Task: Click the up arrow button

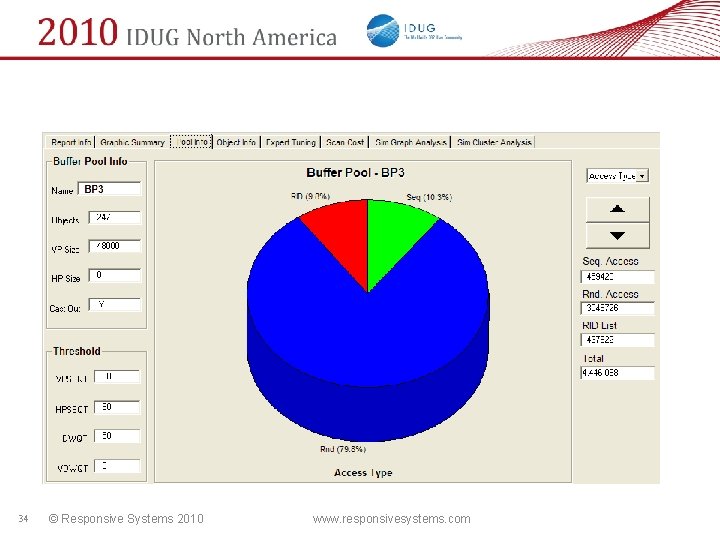Action: (x=618, y=210)
